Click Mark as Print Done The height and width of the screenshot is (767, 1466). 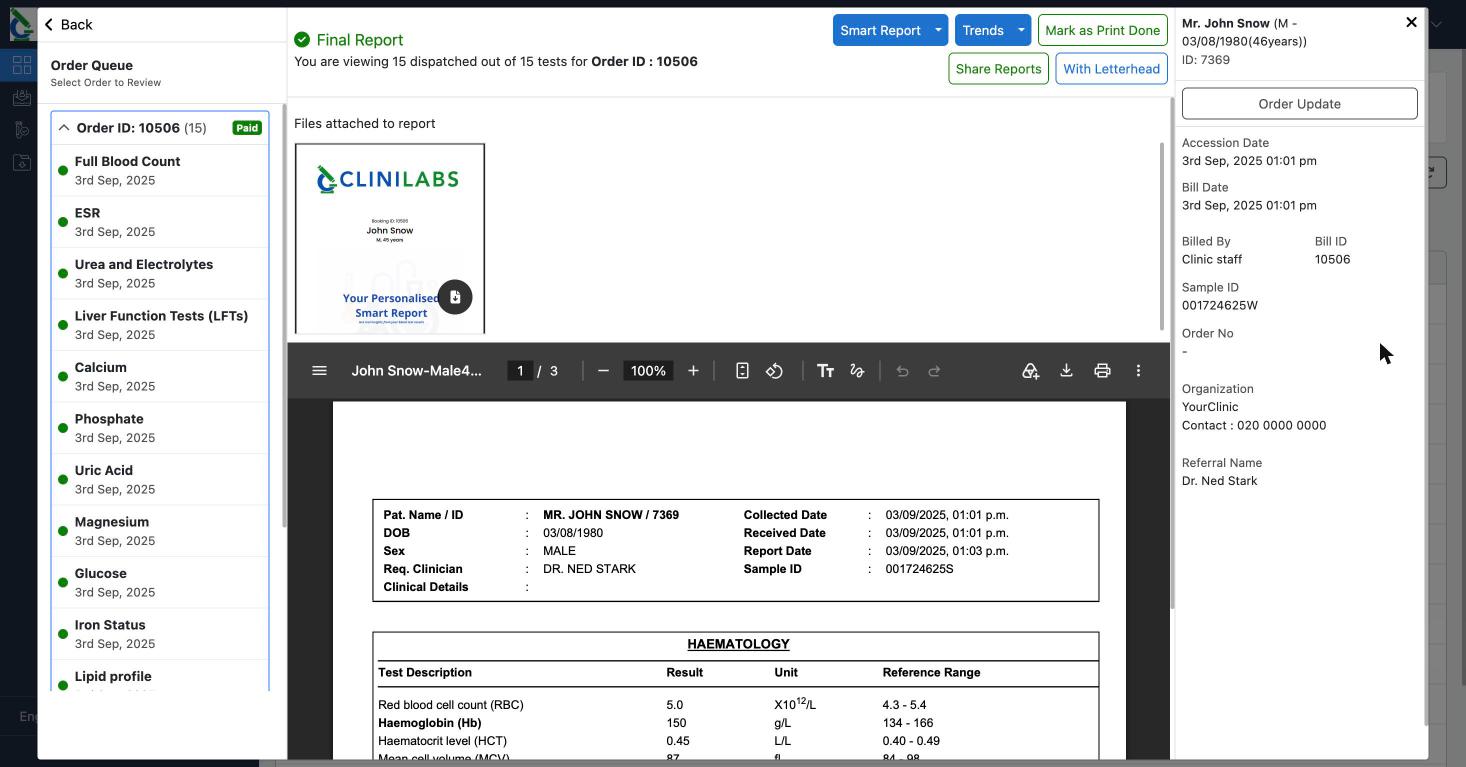[x=1102, y=30]
